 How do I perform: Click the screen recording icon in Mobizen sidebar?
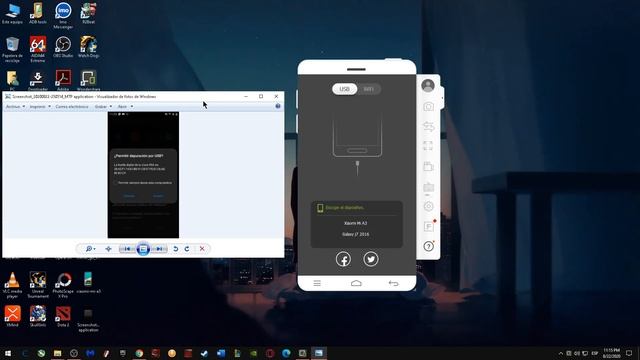point(428,166)
